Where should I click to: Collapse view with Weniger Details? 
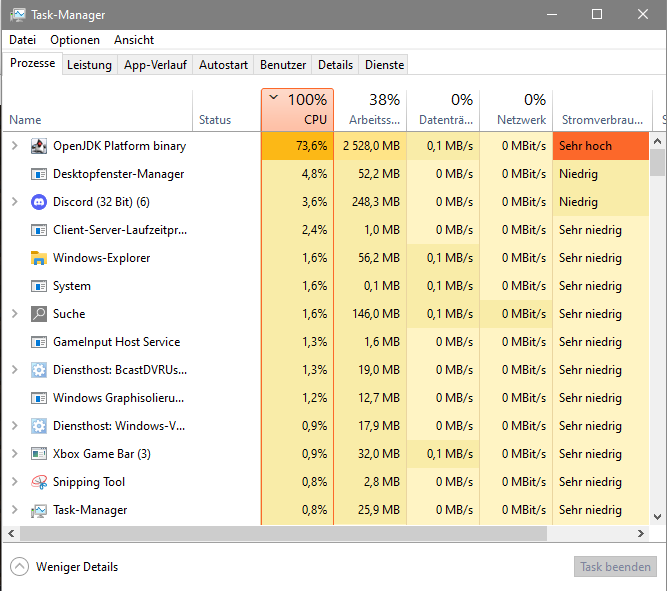click(x=64, y=567)
